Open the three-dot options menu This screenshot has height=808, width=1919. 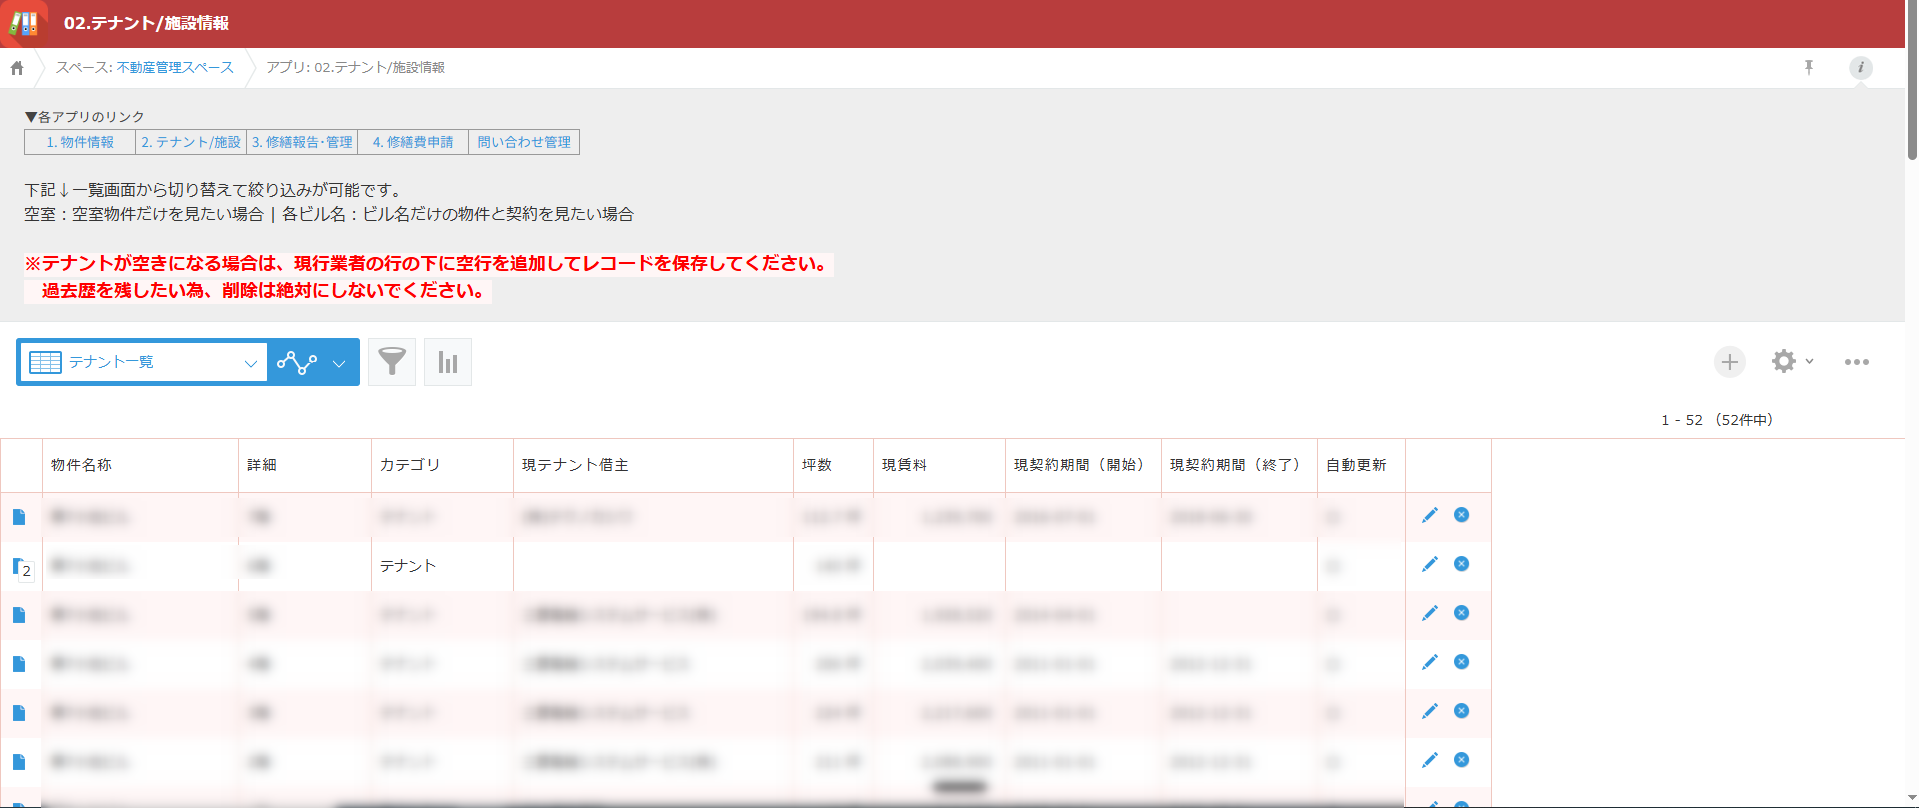1856,362
